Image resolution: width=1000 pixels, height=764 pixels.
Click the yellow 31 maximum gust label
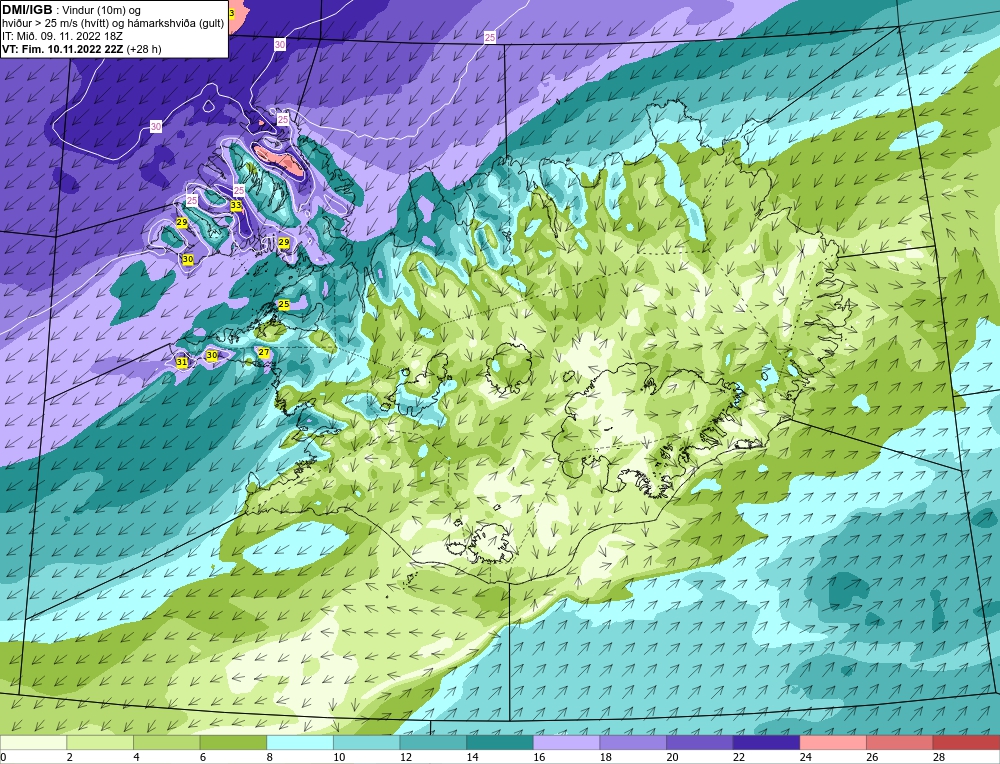(182, 362)
